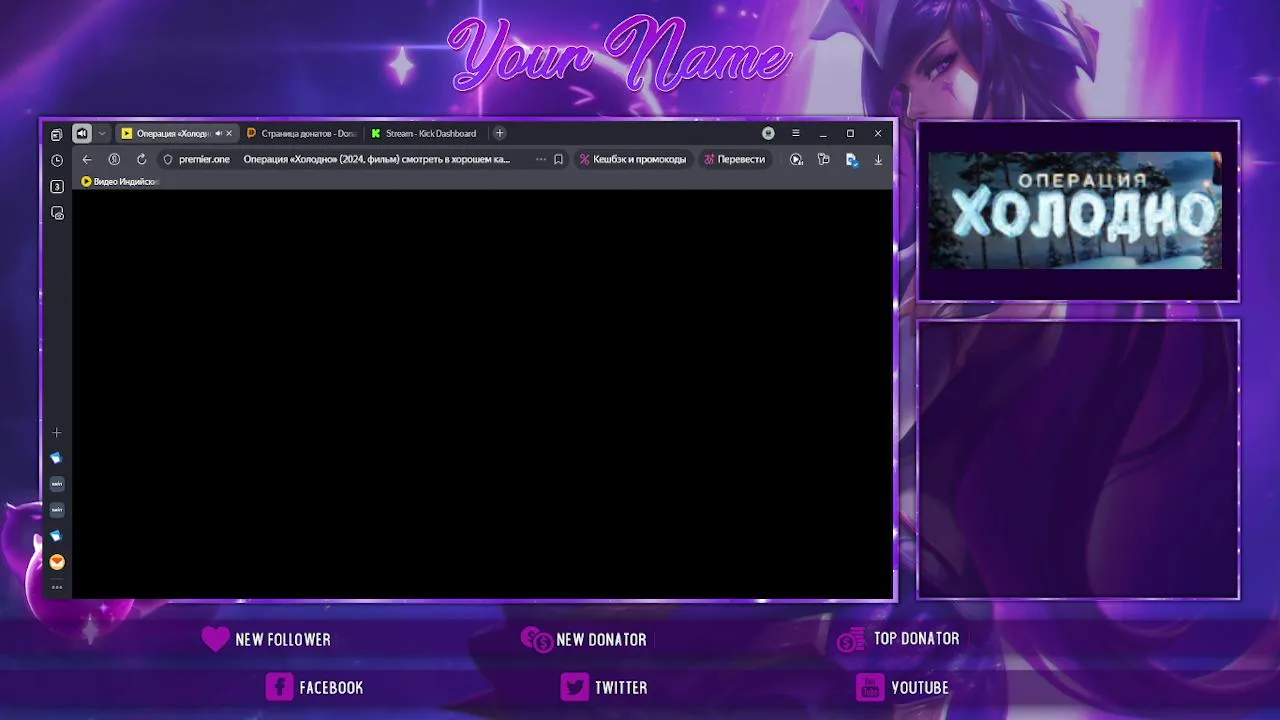Open the History clock icon in browser sidebar
Viewport: 1280px width, 720px height.
[57, 160]
